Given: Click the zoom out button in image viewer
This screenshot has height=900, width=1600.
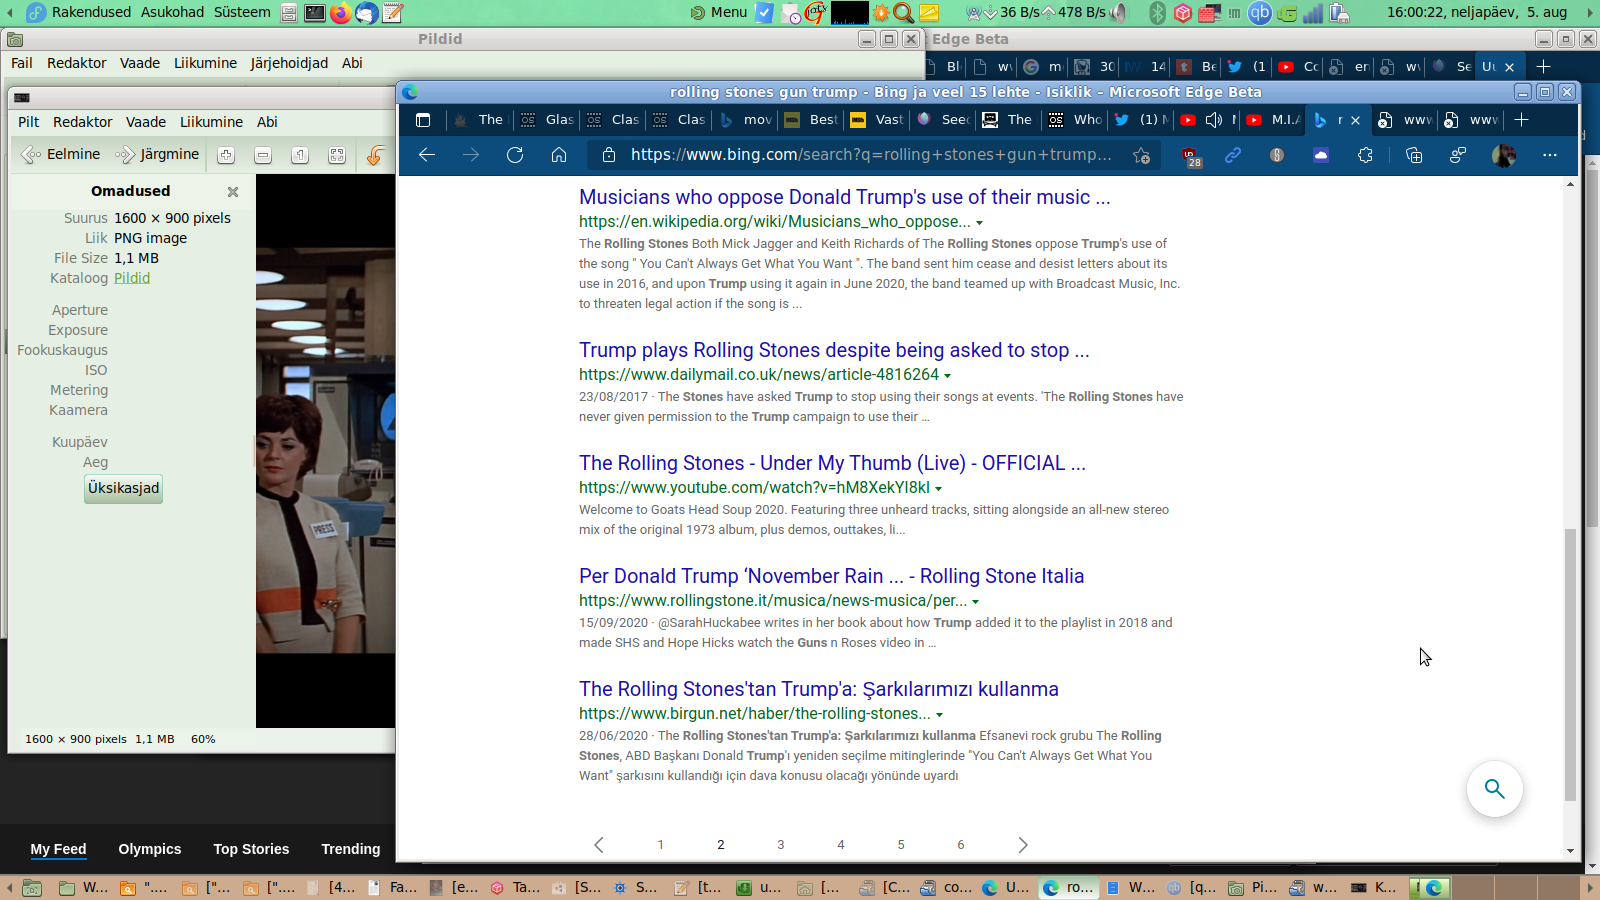Looking at the screenshot, I should coord(263,155).
